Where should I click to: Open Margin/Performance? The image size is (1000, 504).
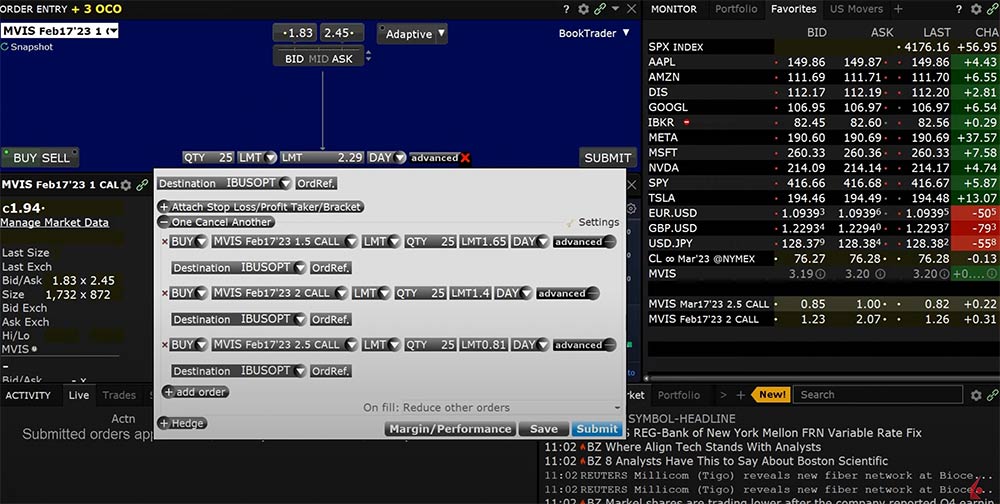point(450,429)
